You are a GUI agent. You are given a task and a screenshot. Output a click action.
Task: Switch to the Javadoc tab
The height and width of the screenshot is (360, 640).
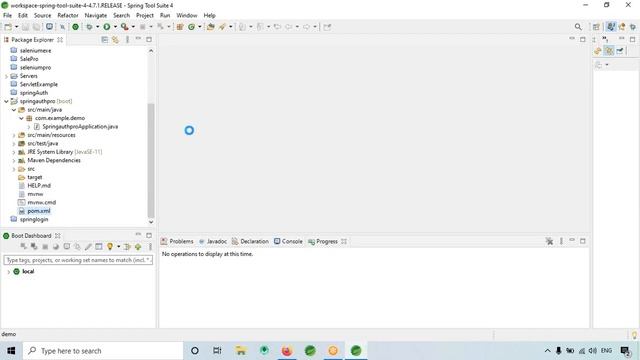point(213,241)
